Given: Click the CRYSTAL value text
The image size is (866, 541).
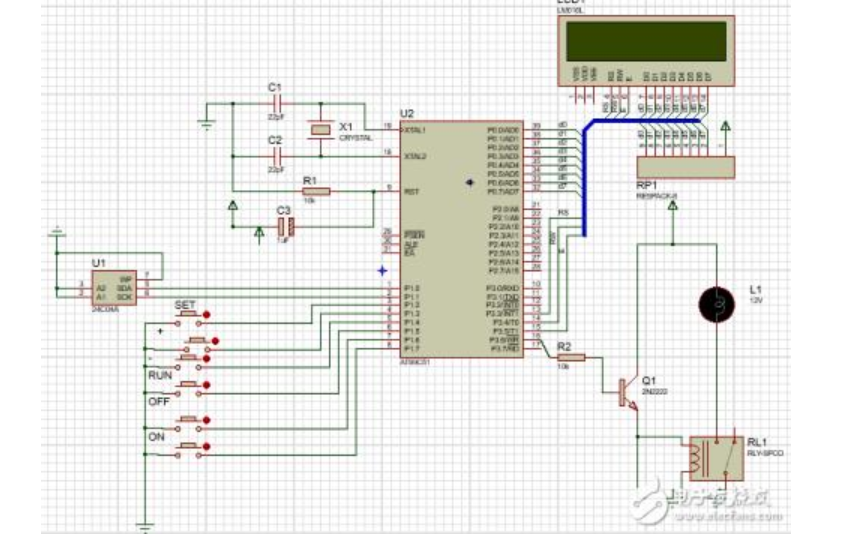Looking at the screenshot, I should (355, 138).
